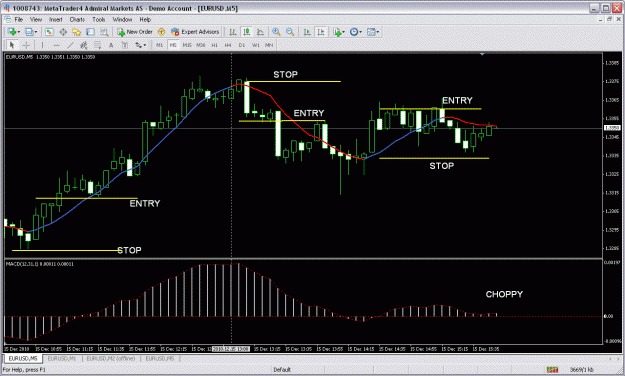
Task: Open the Periods clock icon
Action: coord(354,32)
